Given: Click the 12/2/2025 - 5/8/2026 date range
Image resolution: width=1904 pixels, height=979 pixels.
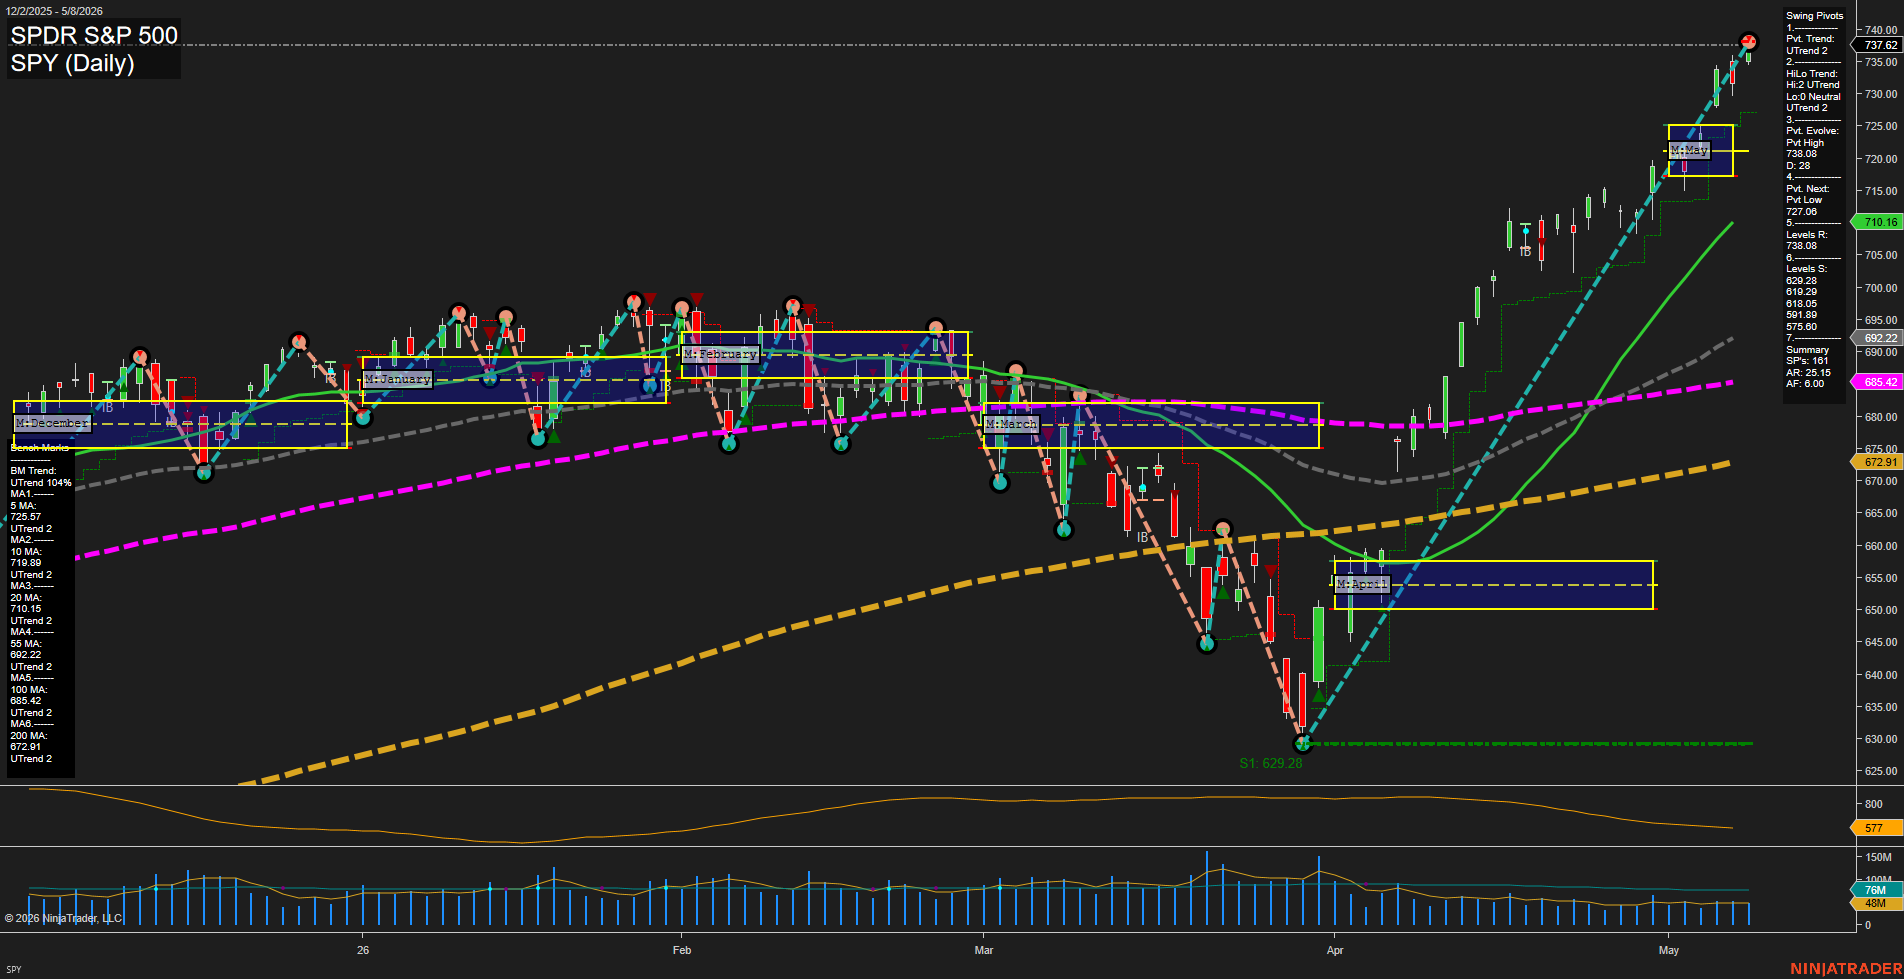Looking at the screenshot, I should tap(54, 11).
